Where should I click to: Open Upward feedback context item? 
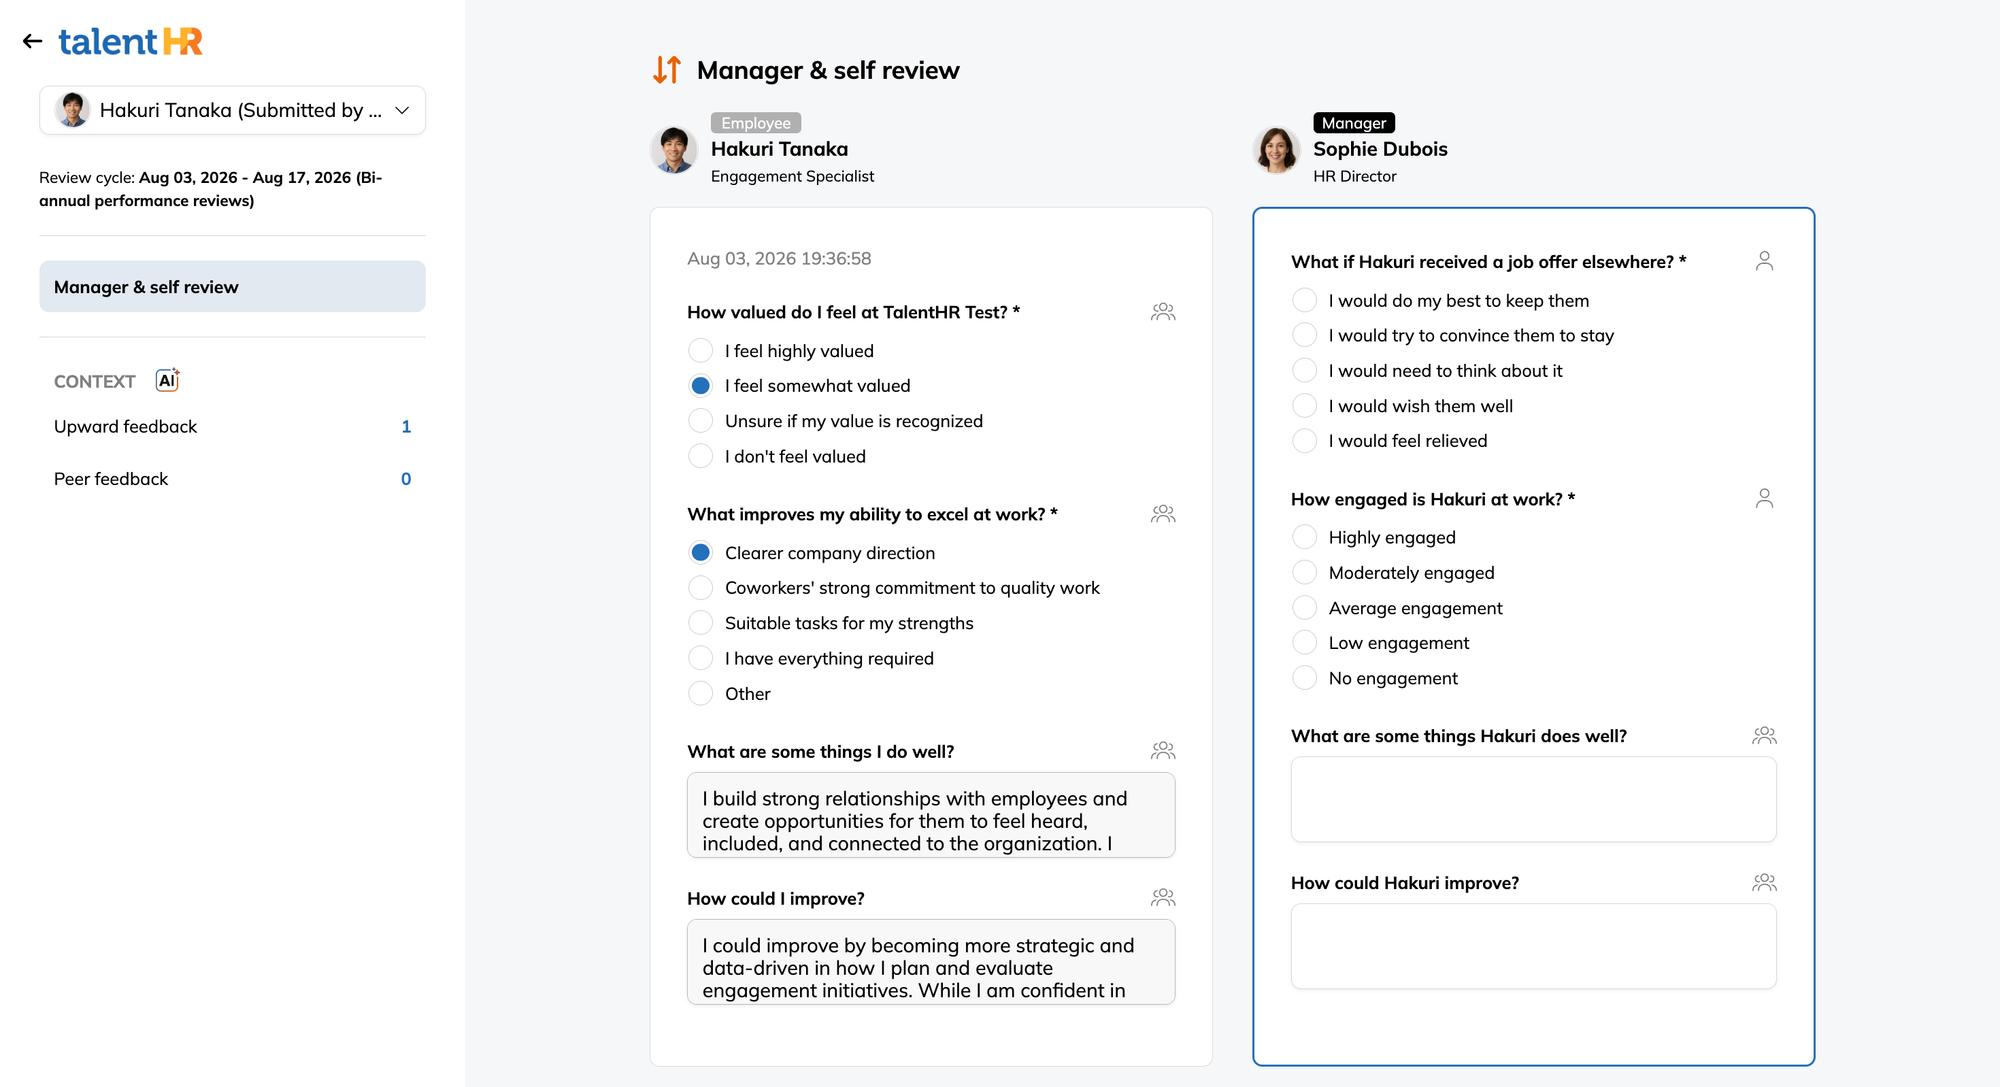click(232, 426)
